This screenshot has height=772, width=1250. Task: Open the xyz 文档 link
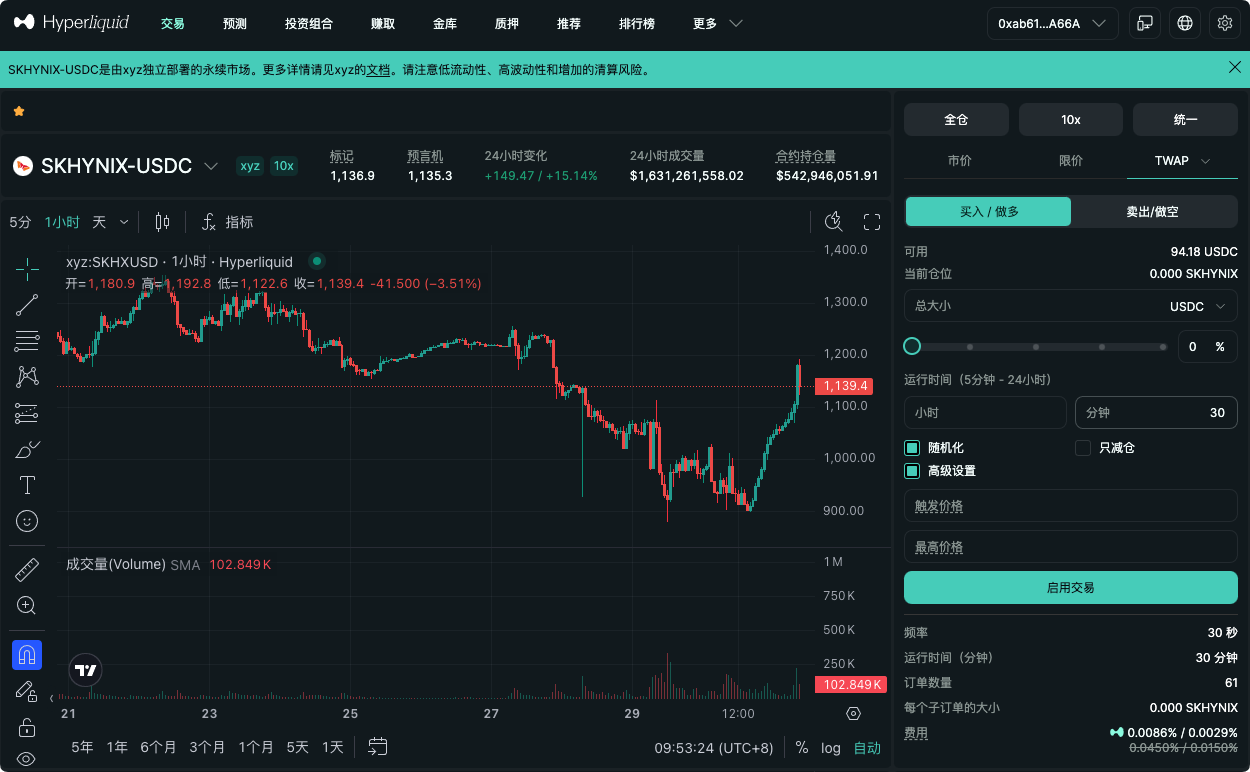pos(378,70)
